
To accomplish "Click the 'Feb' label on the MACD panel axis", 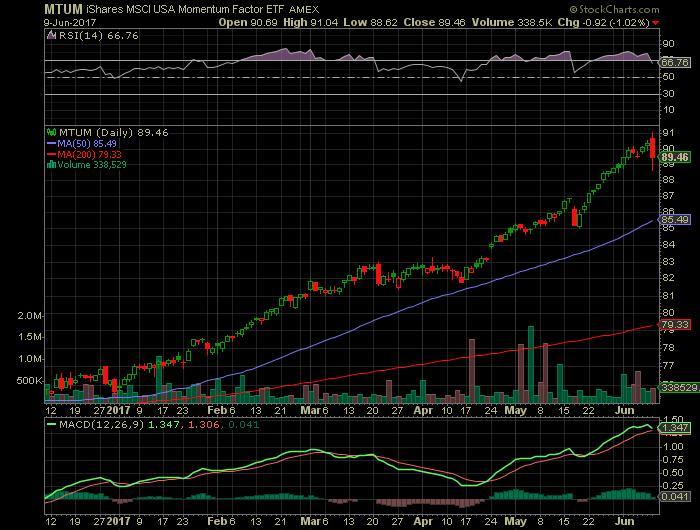I will coord(217,521).
